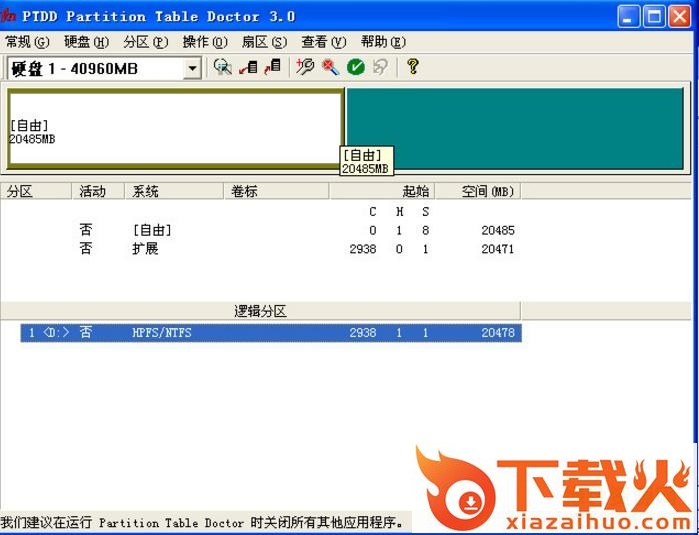Open the 硬盘(H) menu

point(86,42)
